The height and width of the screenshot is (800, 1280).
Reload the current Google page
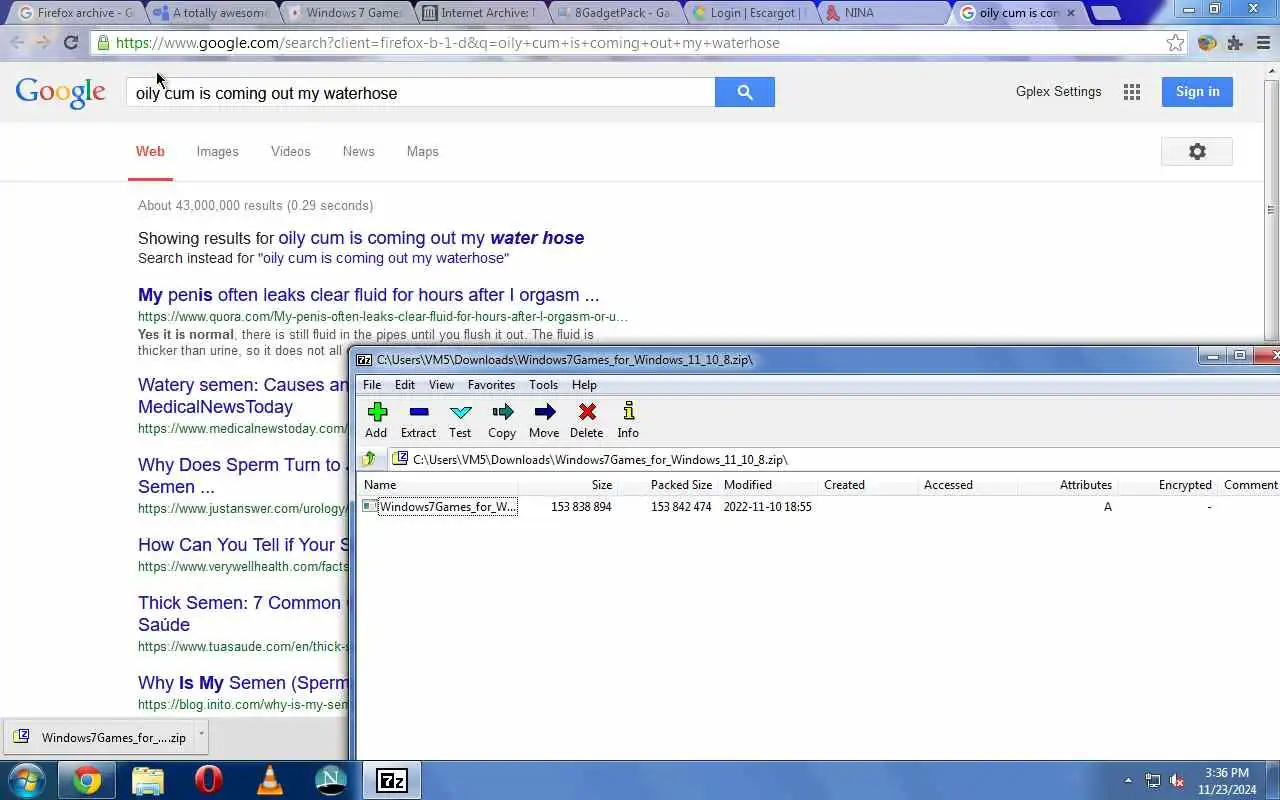(x=70, y=42)
